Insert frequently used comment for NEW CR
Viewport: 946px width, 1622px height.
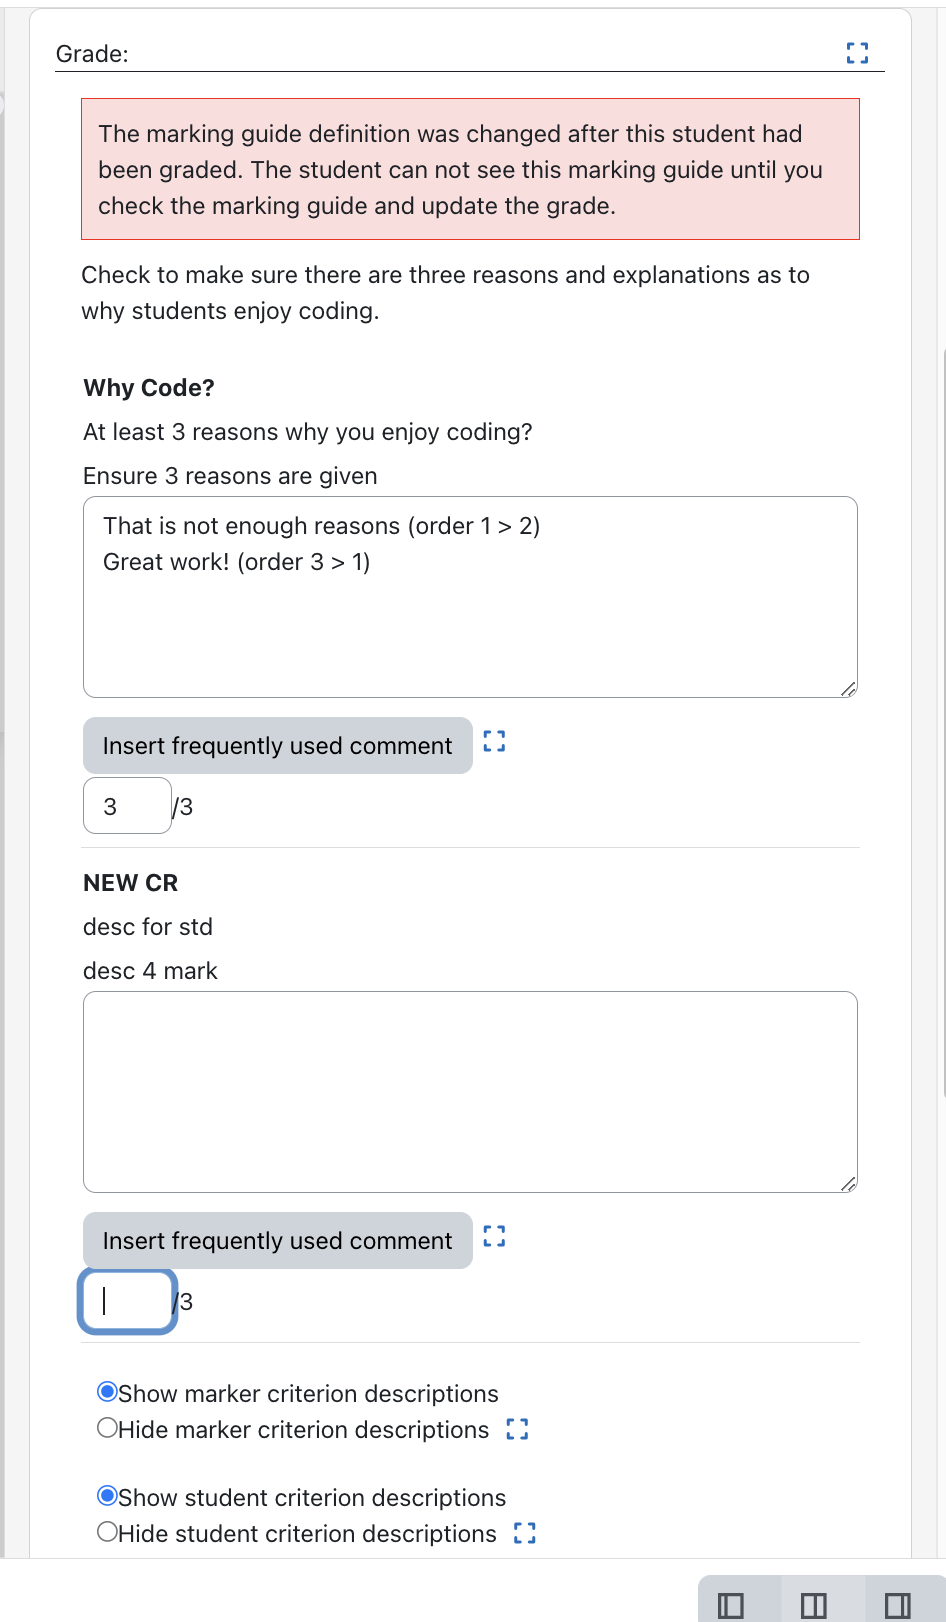point(278,1241)
